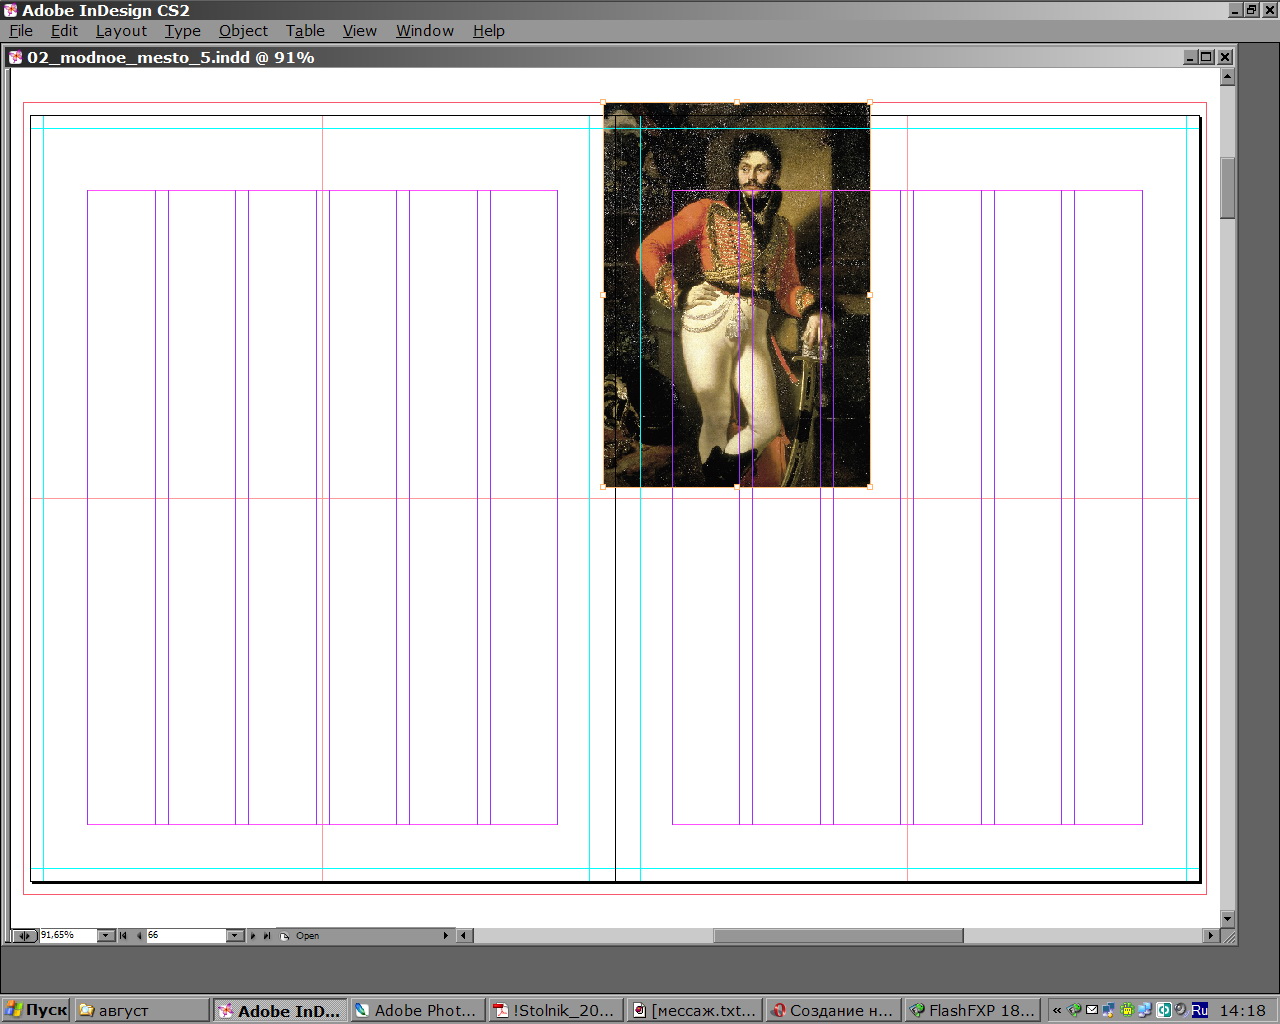1280x1024 pixels.
Task: Open the Type menu
Action: pos(183,31)
